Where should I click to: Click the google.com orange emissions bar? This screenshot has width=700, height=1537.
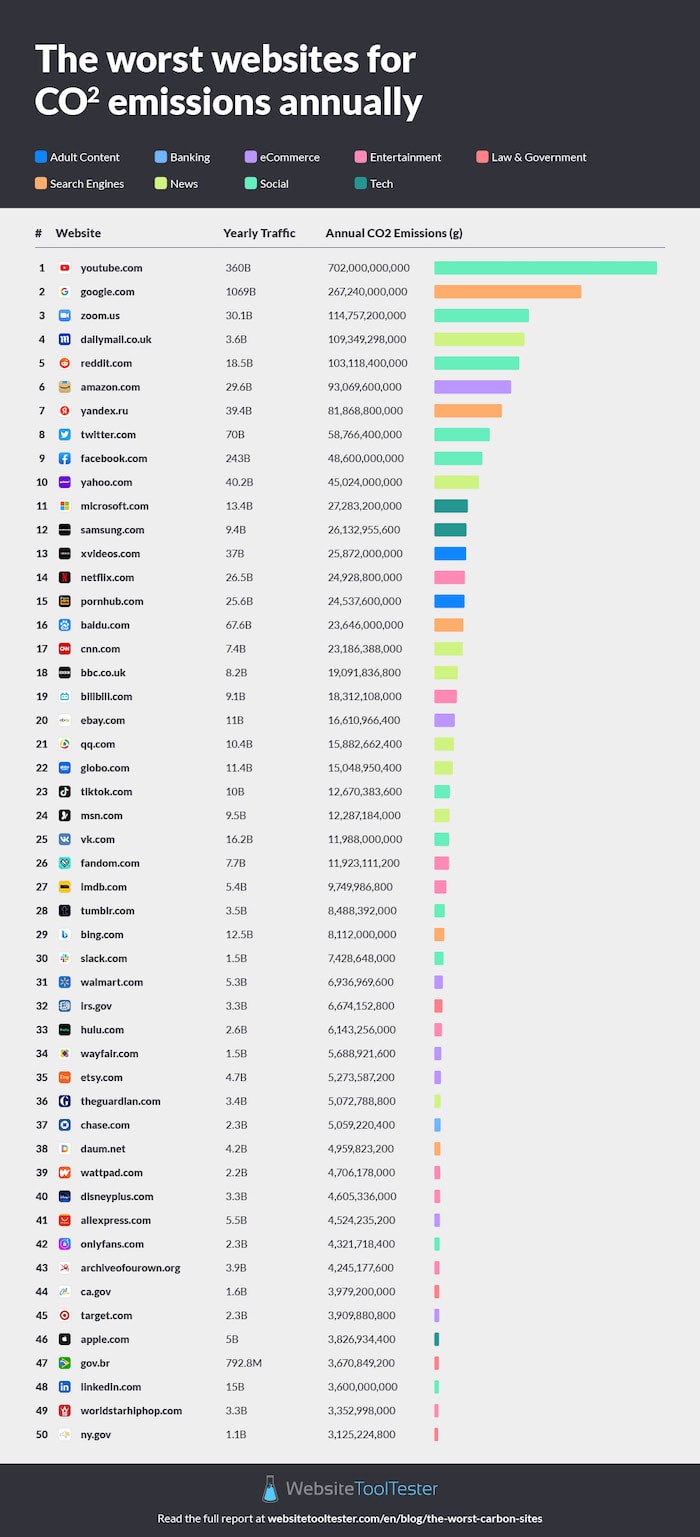[x=507, y=292]
